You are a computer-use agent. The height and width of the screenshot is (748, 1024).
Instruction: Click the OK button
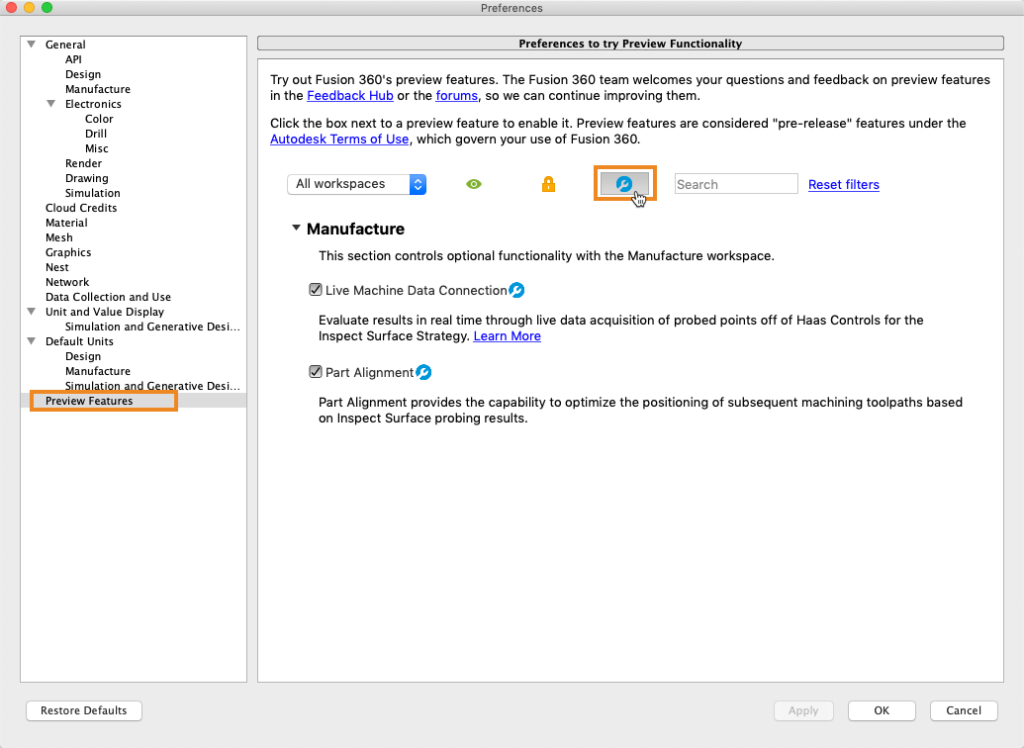(x=882, y=710)
